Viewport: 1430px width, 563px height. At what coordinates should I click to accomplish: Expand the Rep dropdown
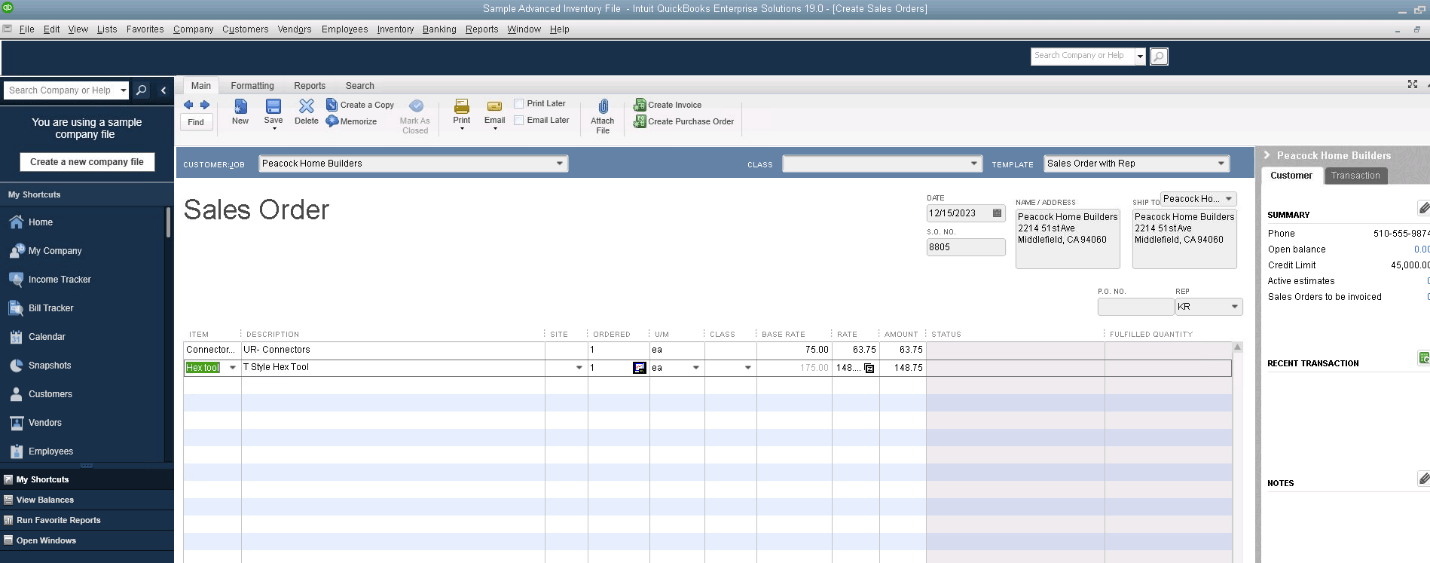coord(1234,307)
